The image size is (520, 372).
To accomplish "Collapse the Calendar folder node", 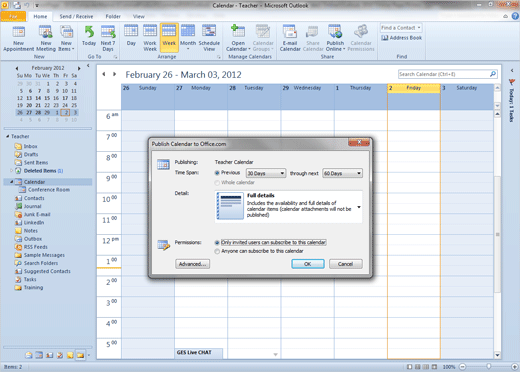I will (x=11, y=182).
